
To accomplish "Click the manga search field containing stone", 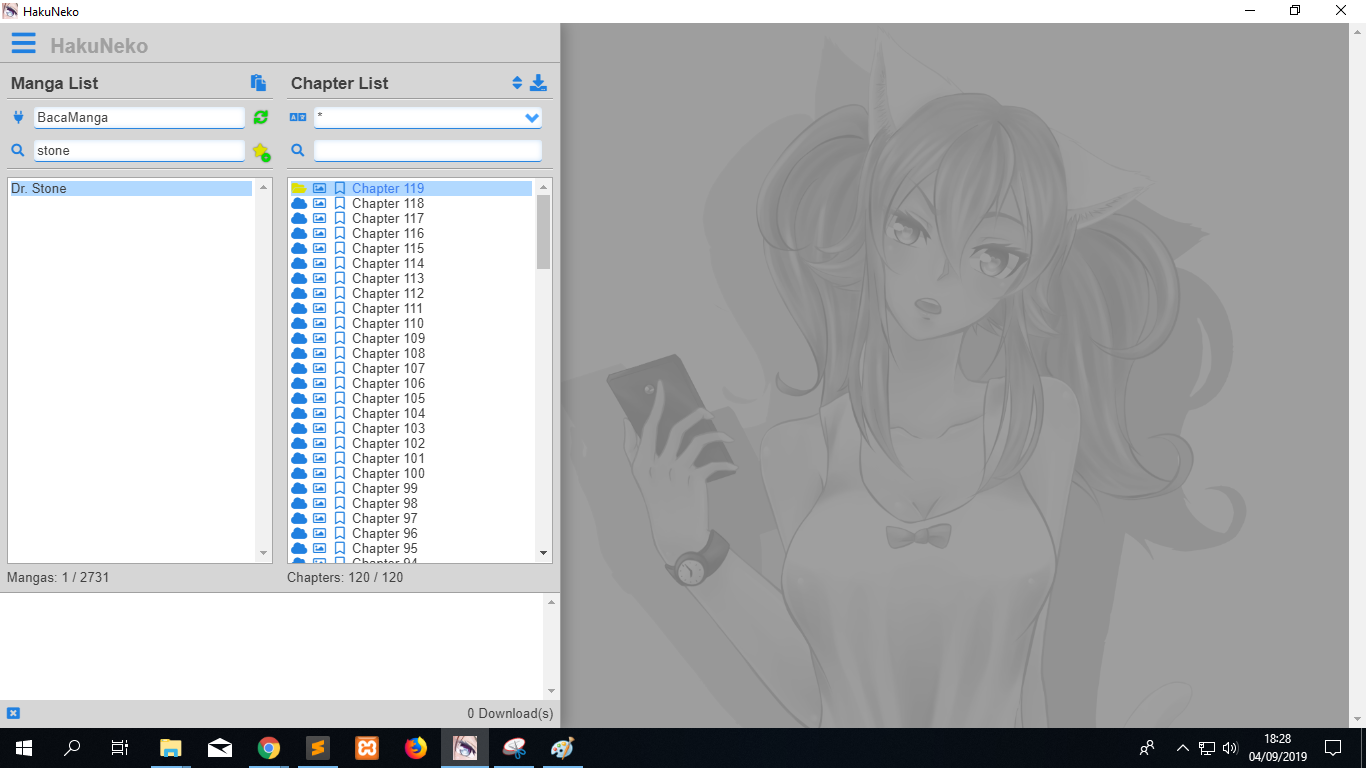I will click(x=139, y=151).
